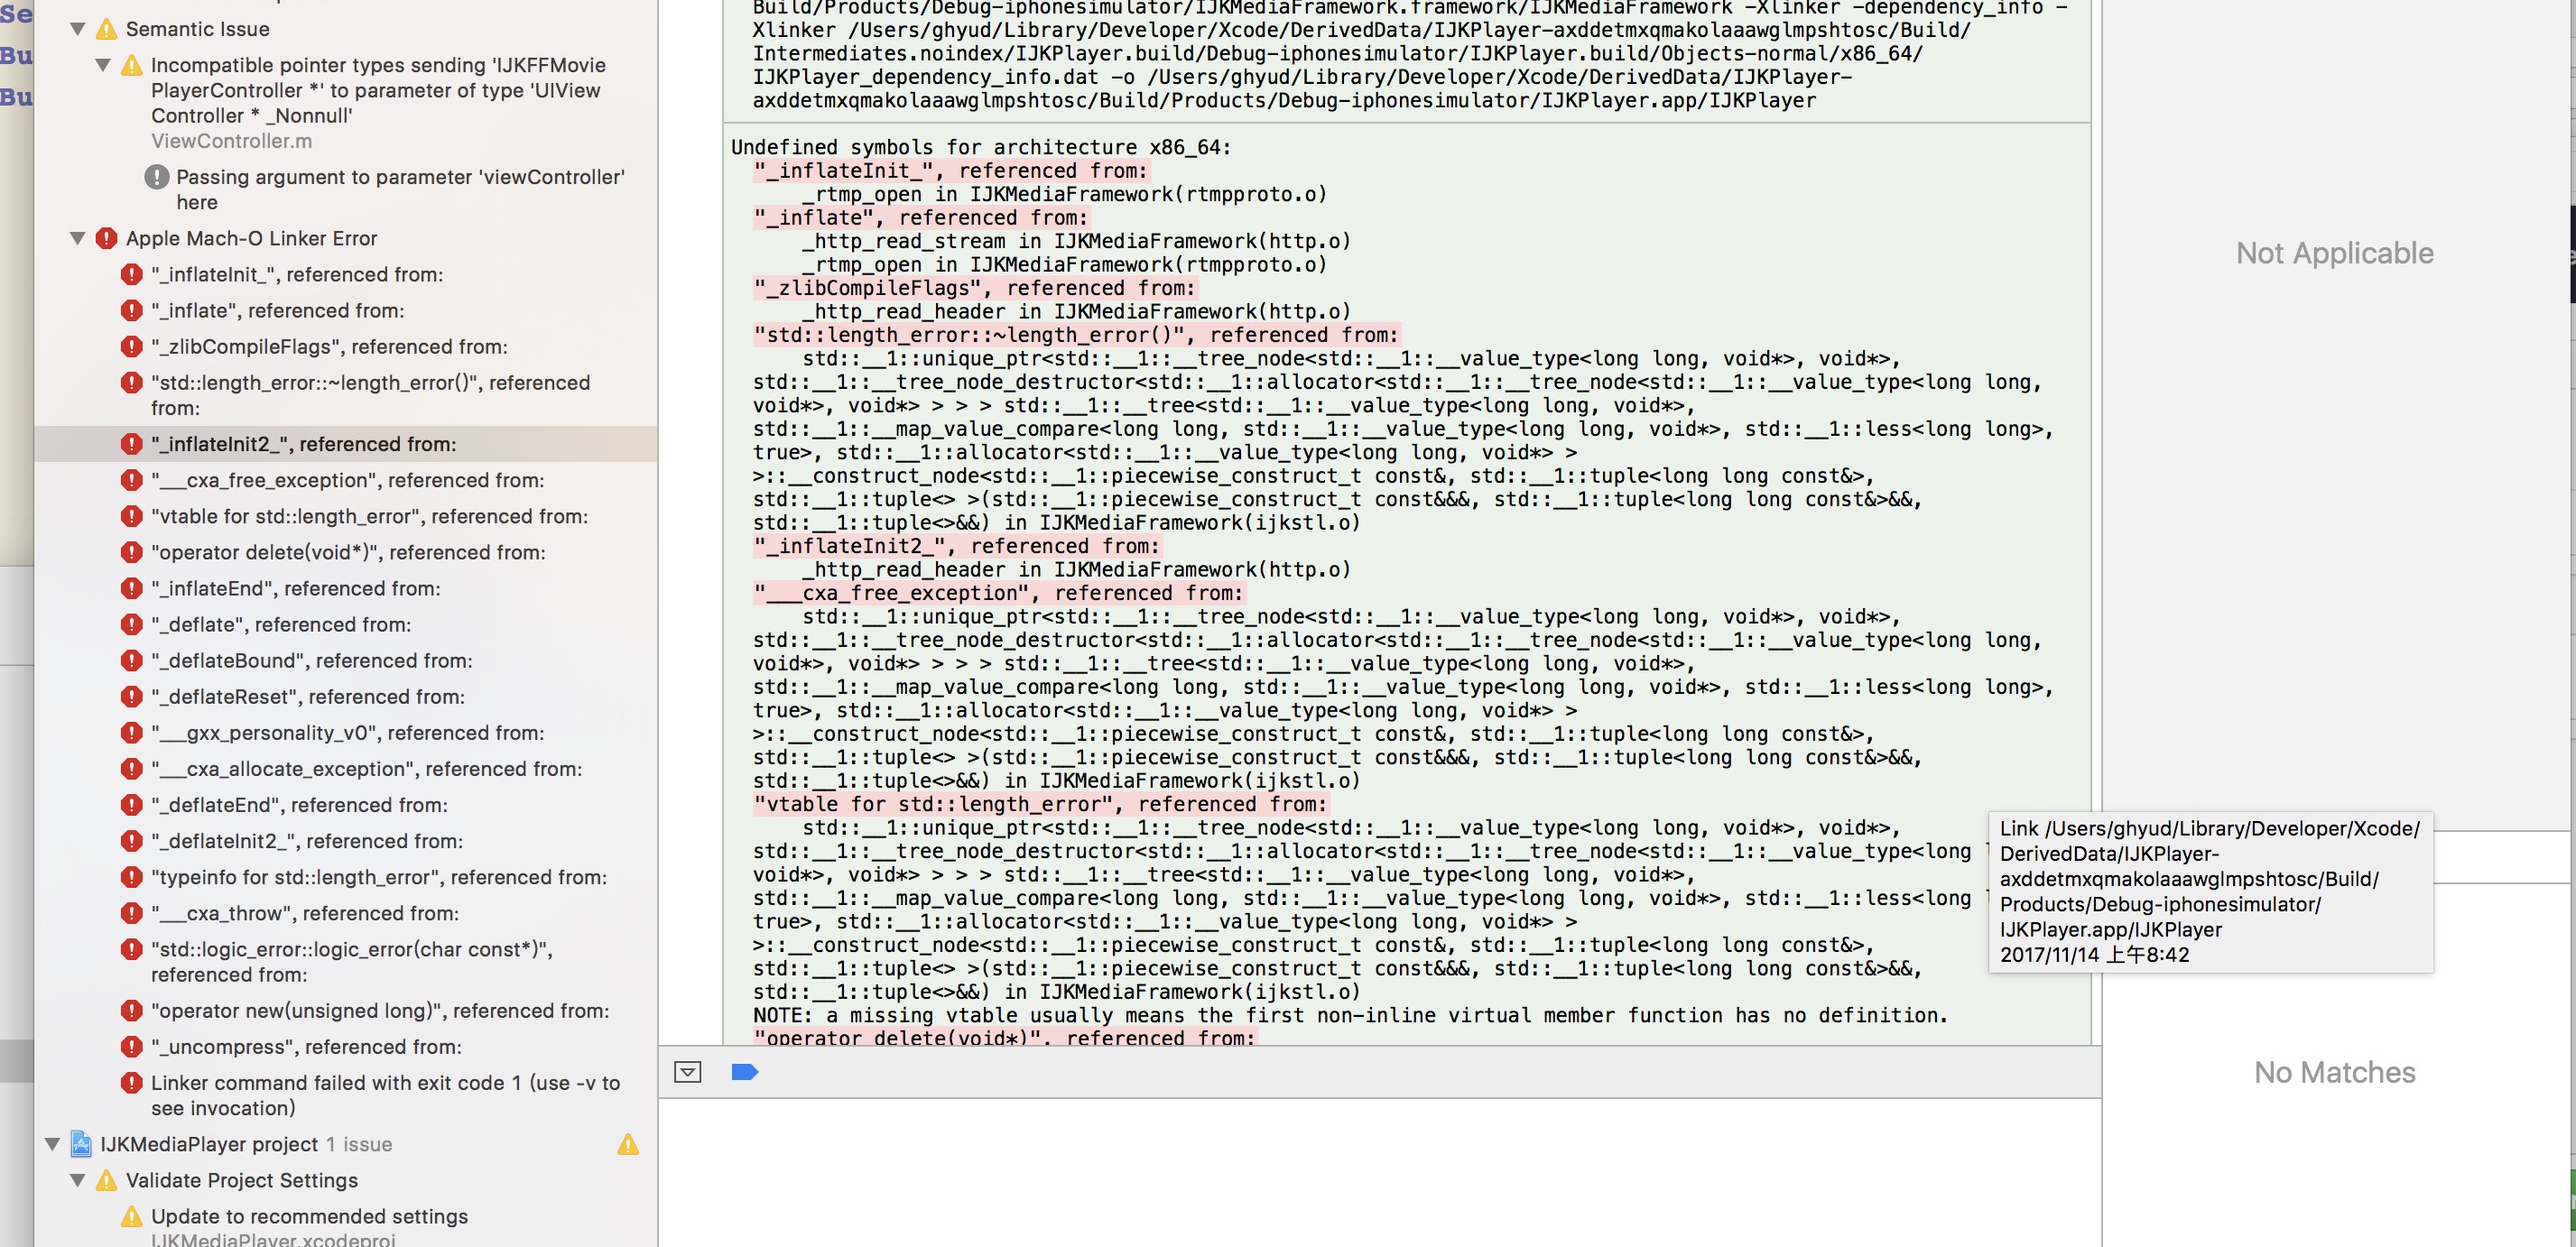Select "Update to recommended settings" row

click(346, 1227)
